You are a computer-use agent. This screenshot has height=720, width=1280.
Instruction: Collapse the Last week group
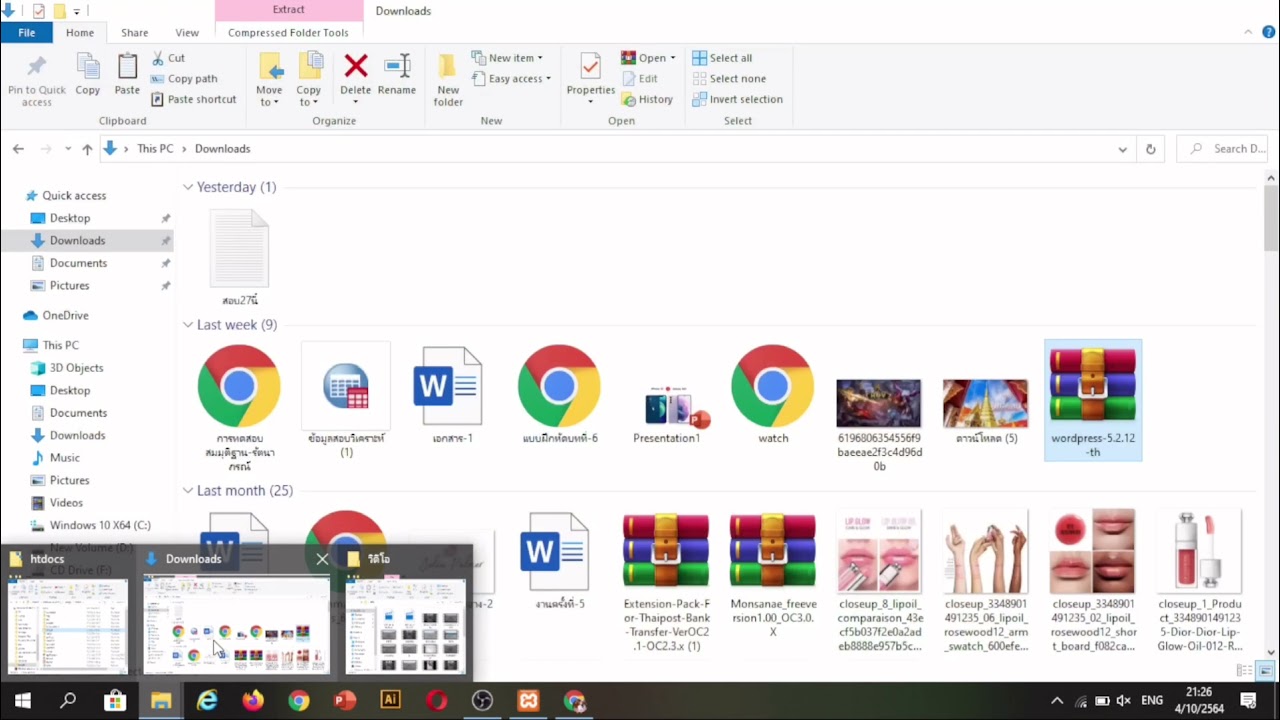(188, 325)
